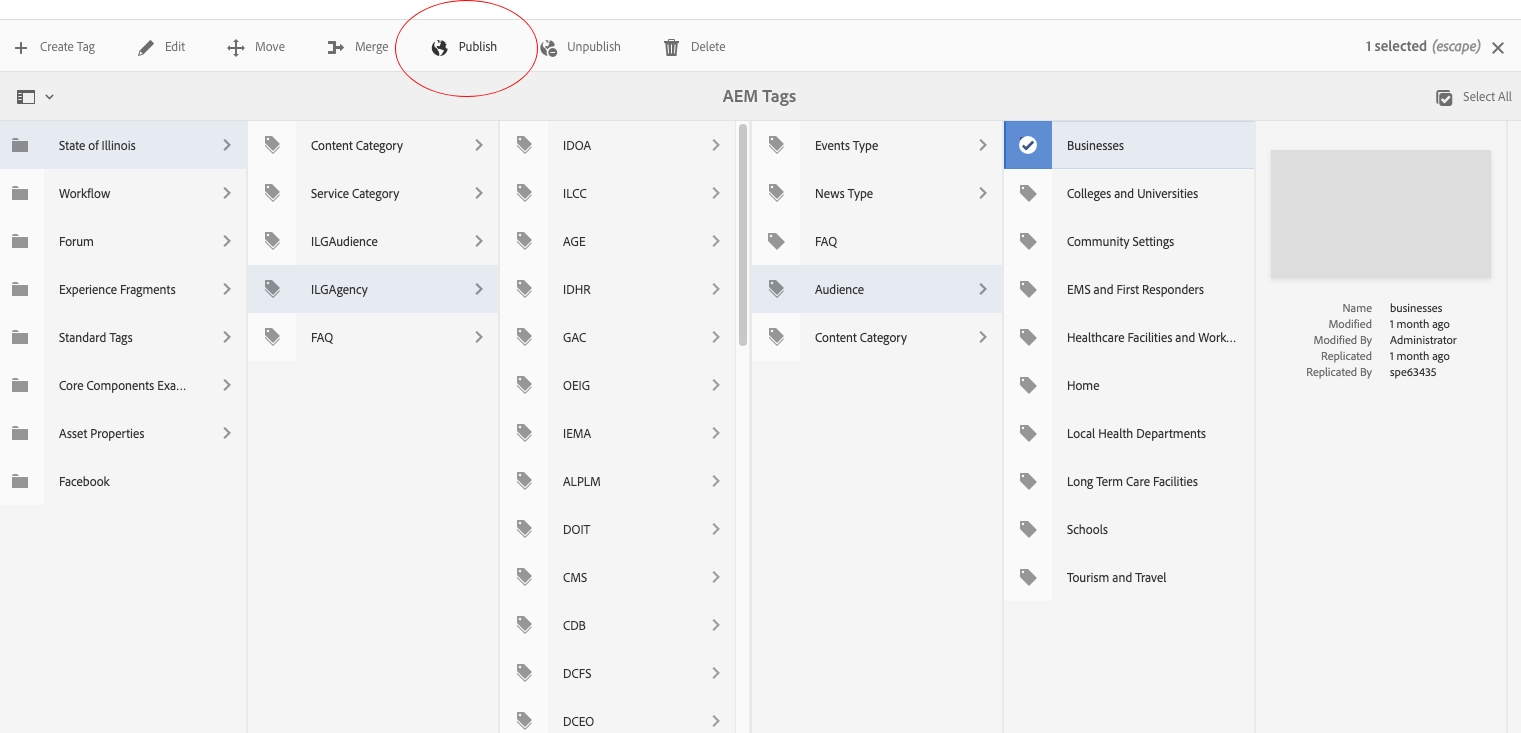Click the gray preview thumbnail
The width and height of the screenshot is (1521, 733).
pyautogui.click(x=1380, y=214)
